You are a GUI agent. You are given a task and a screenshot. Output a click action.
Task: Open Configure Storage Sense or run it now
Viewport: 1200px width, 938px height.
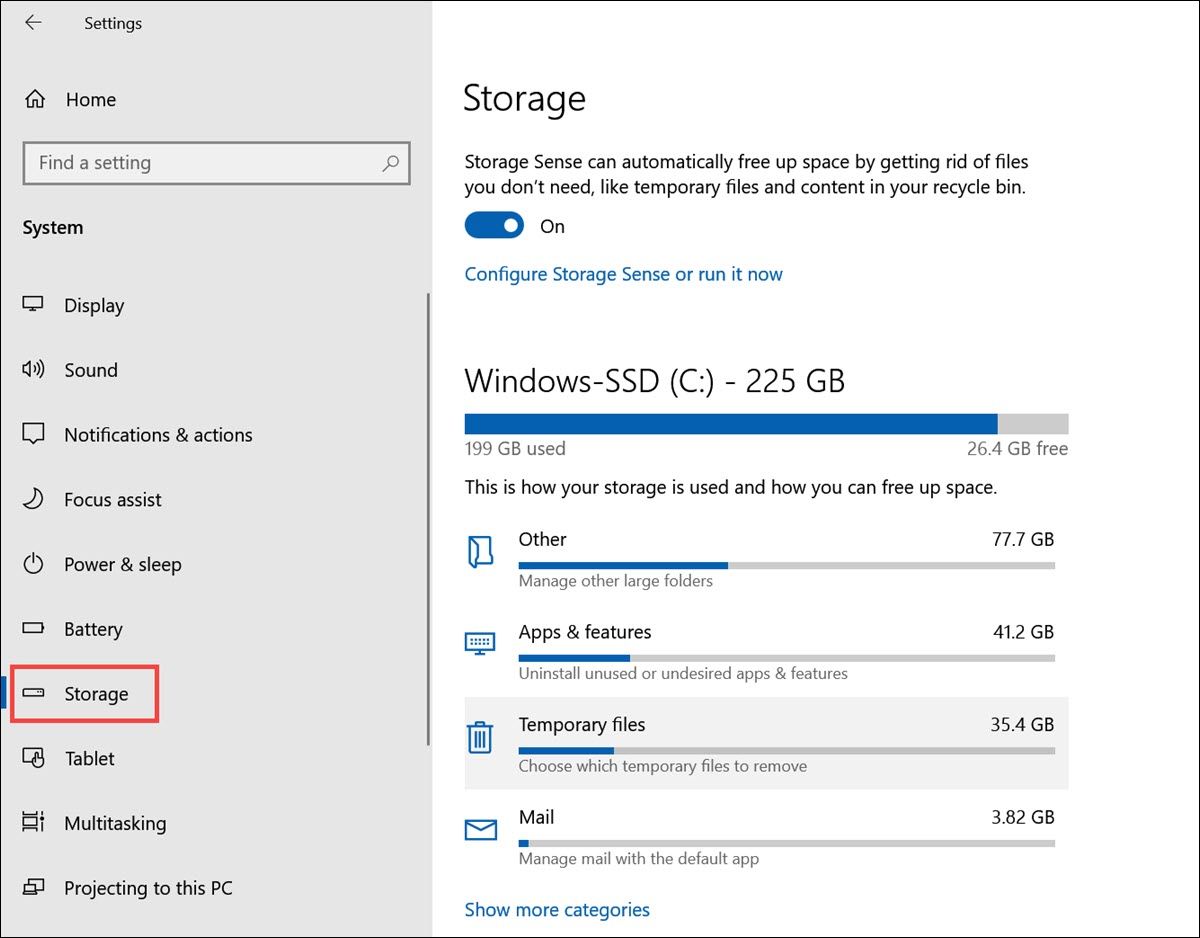tap(623, 274)
